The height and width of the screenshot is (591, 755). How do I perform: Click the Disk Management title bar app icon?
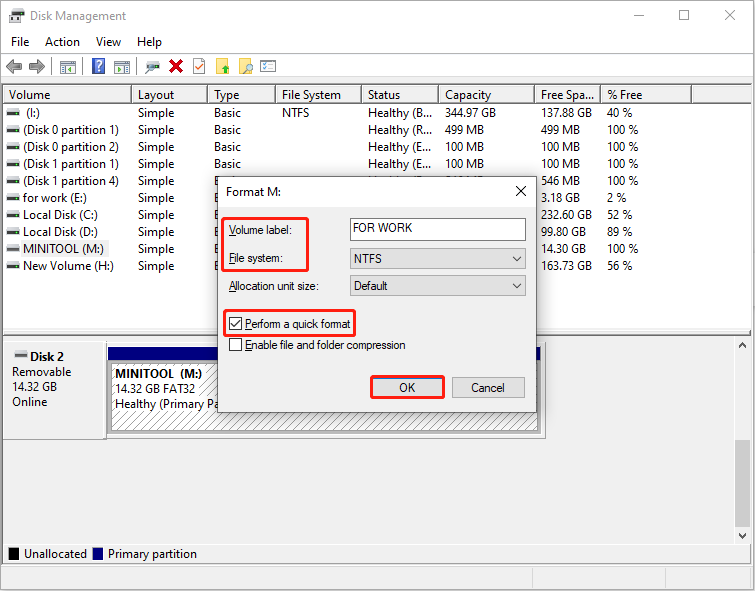click(16, 15)
